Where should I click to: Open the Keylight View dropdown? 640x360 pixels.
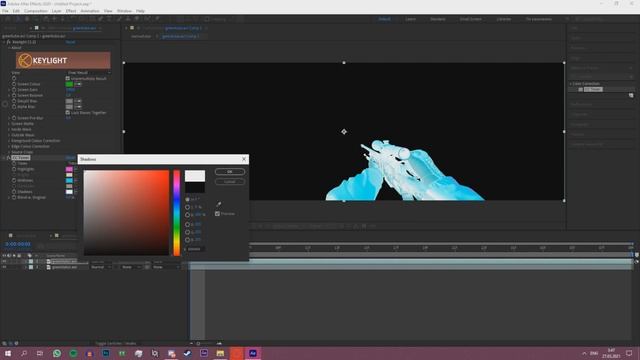(x=89, y=73)
